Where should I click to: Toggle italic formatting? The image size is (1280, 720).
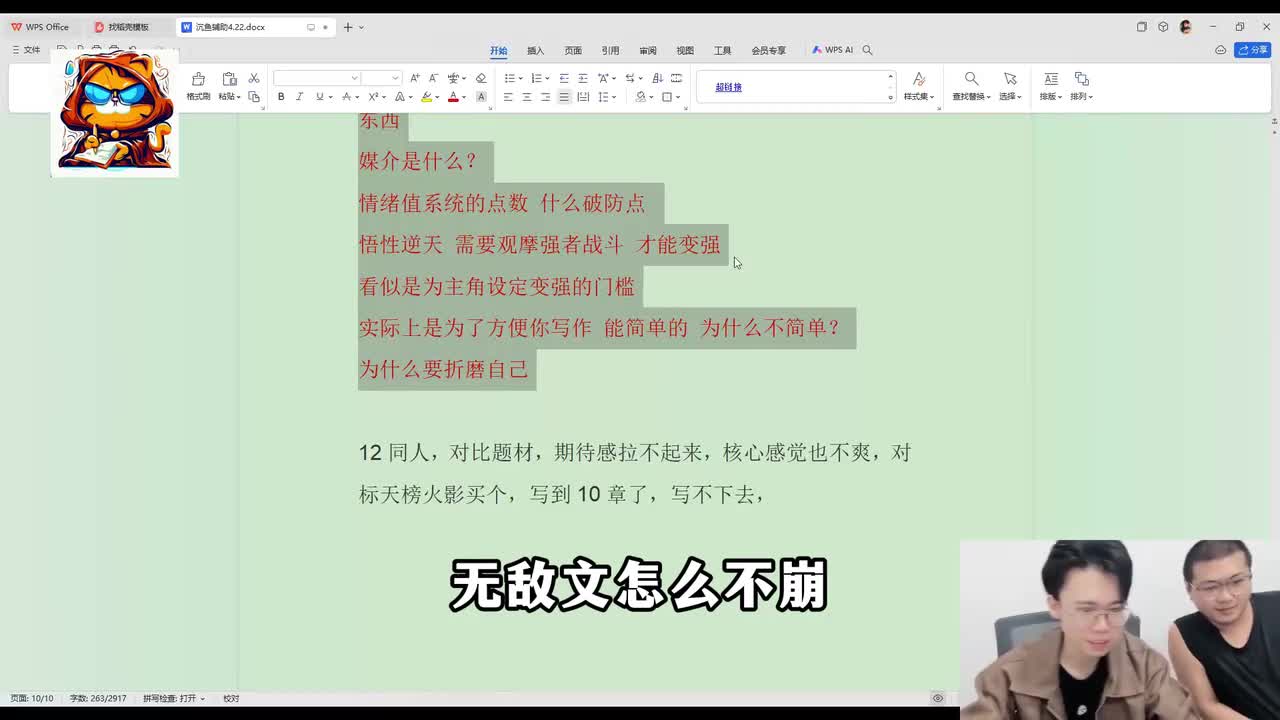[299, 97]
